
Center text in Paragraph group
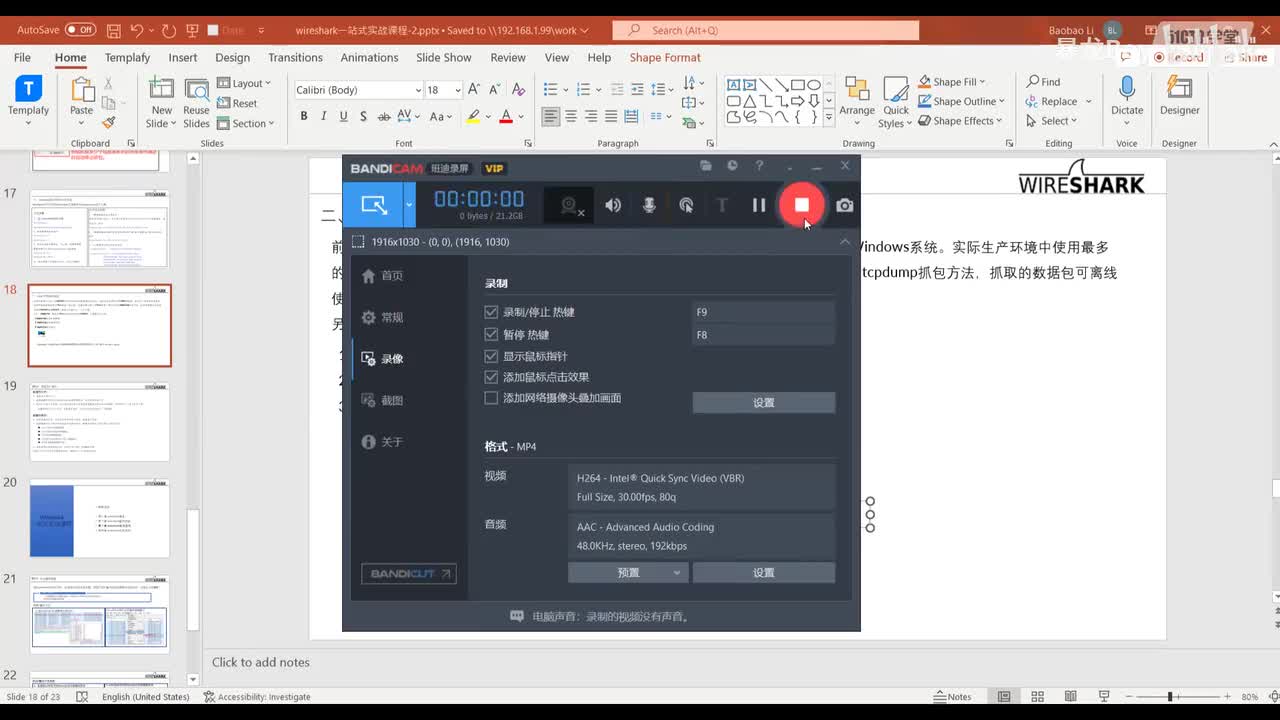point(571,116)
